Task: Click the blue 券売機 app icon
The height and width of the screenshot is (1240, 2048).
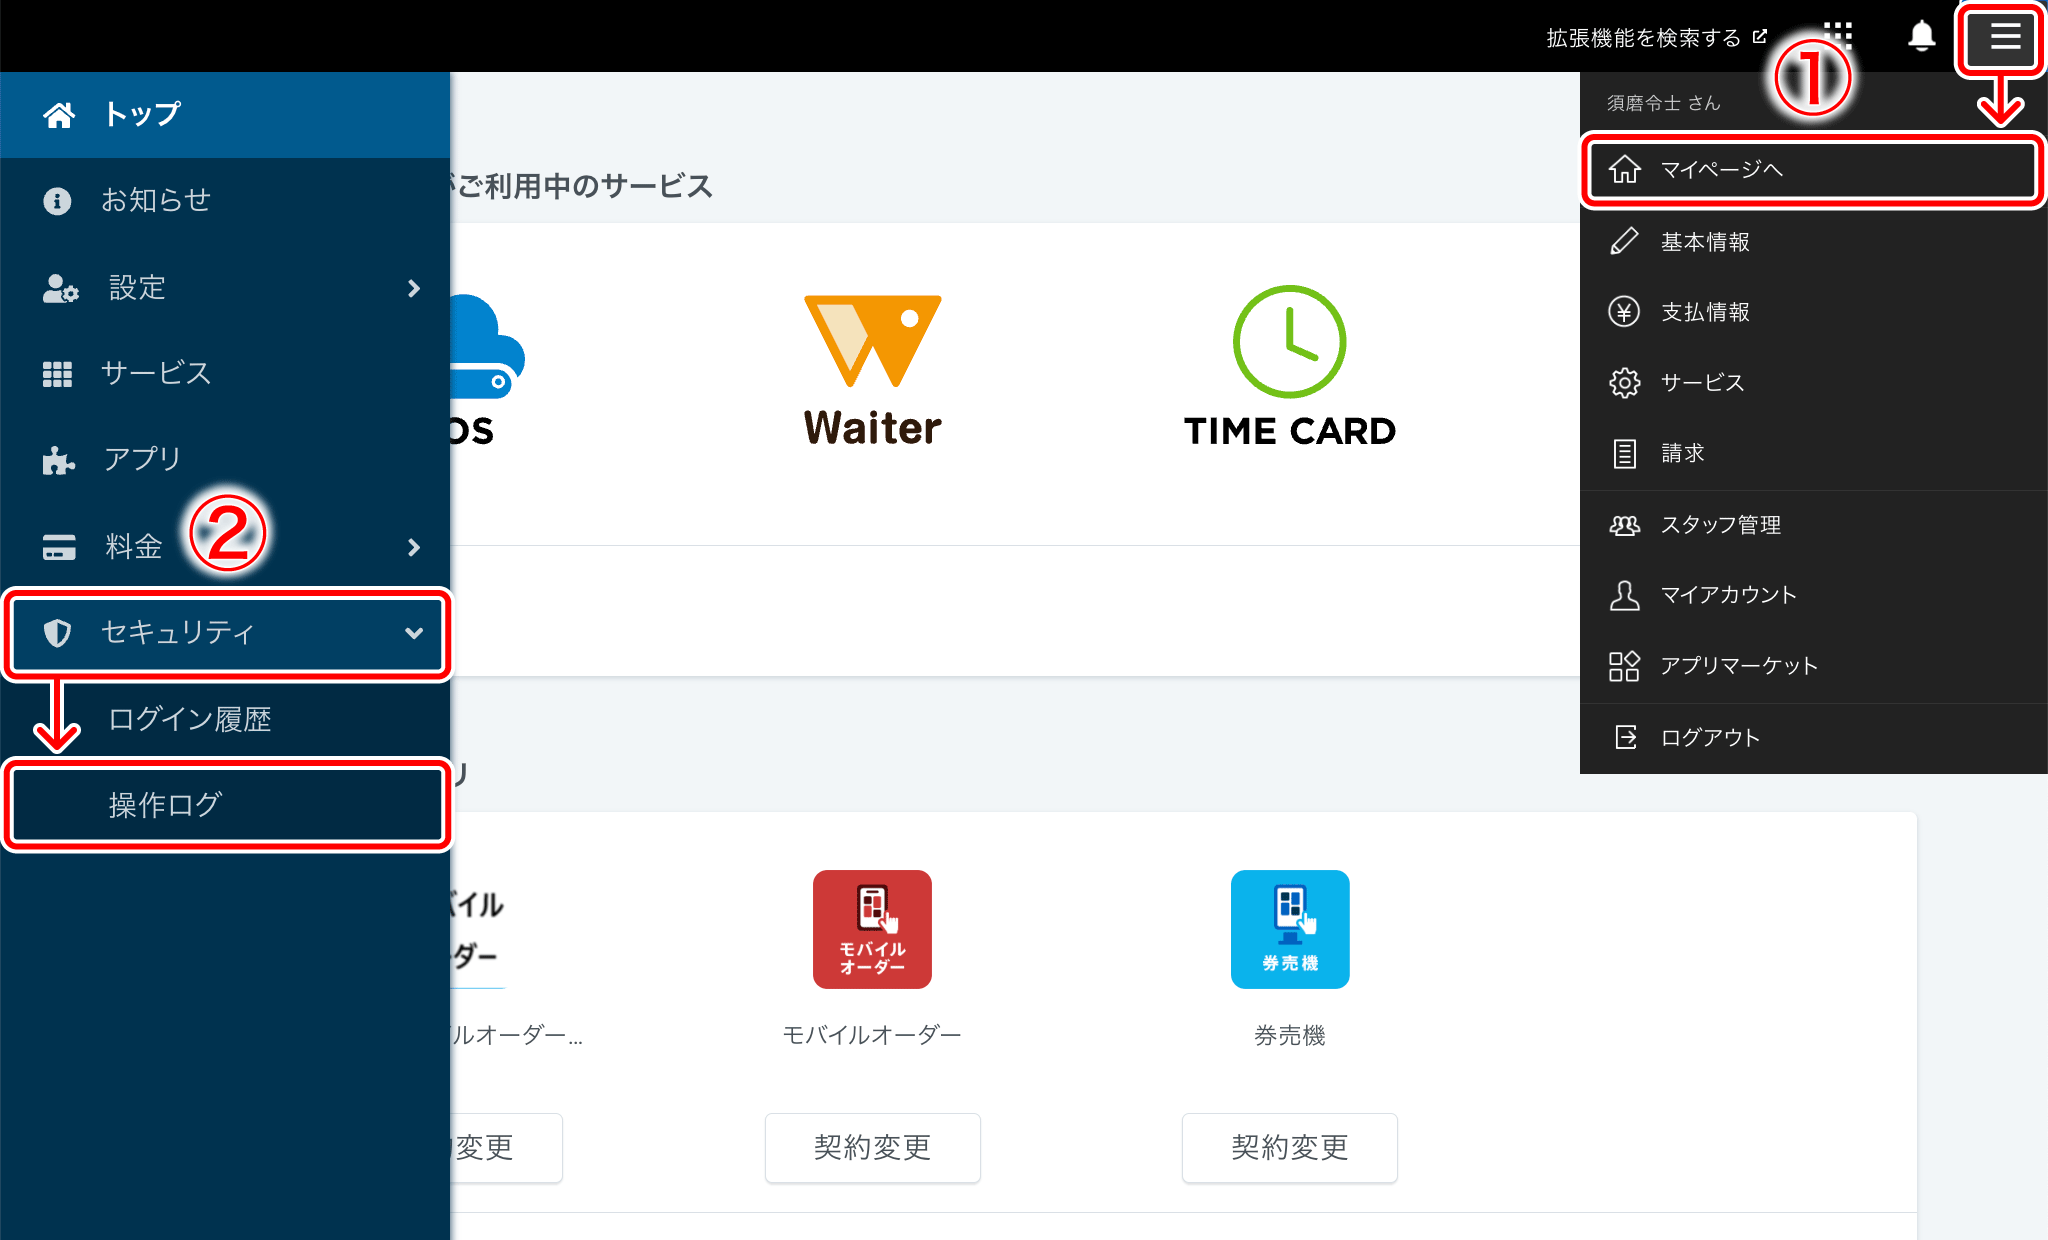Action: pyautogui.click(x=1289, y=929)
